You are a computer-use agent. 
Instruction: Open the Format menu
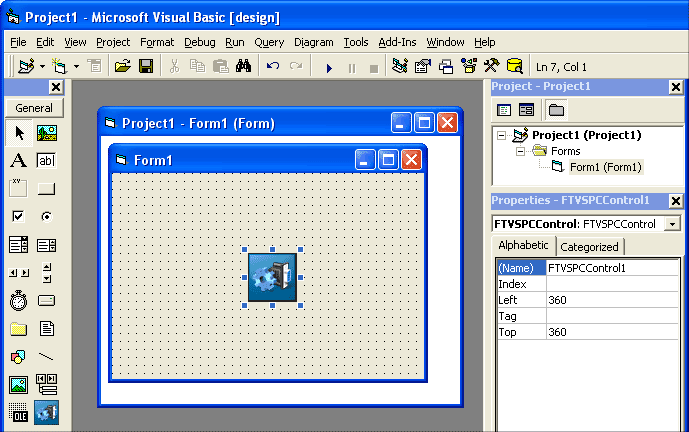pyautogui.click(x=157, y=42)
